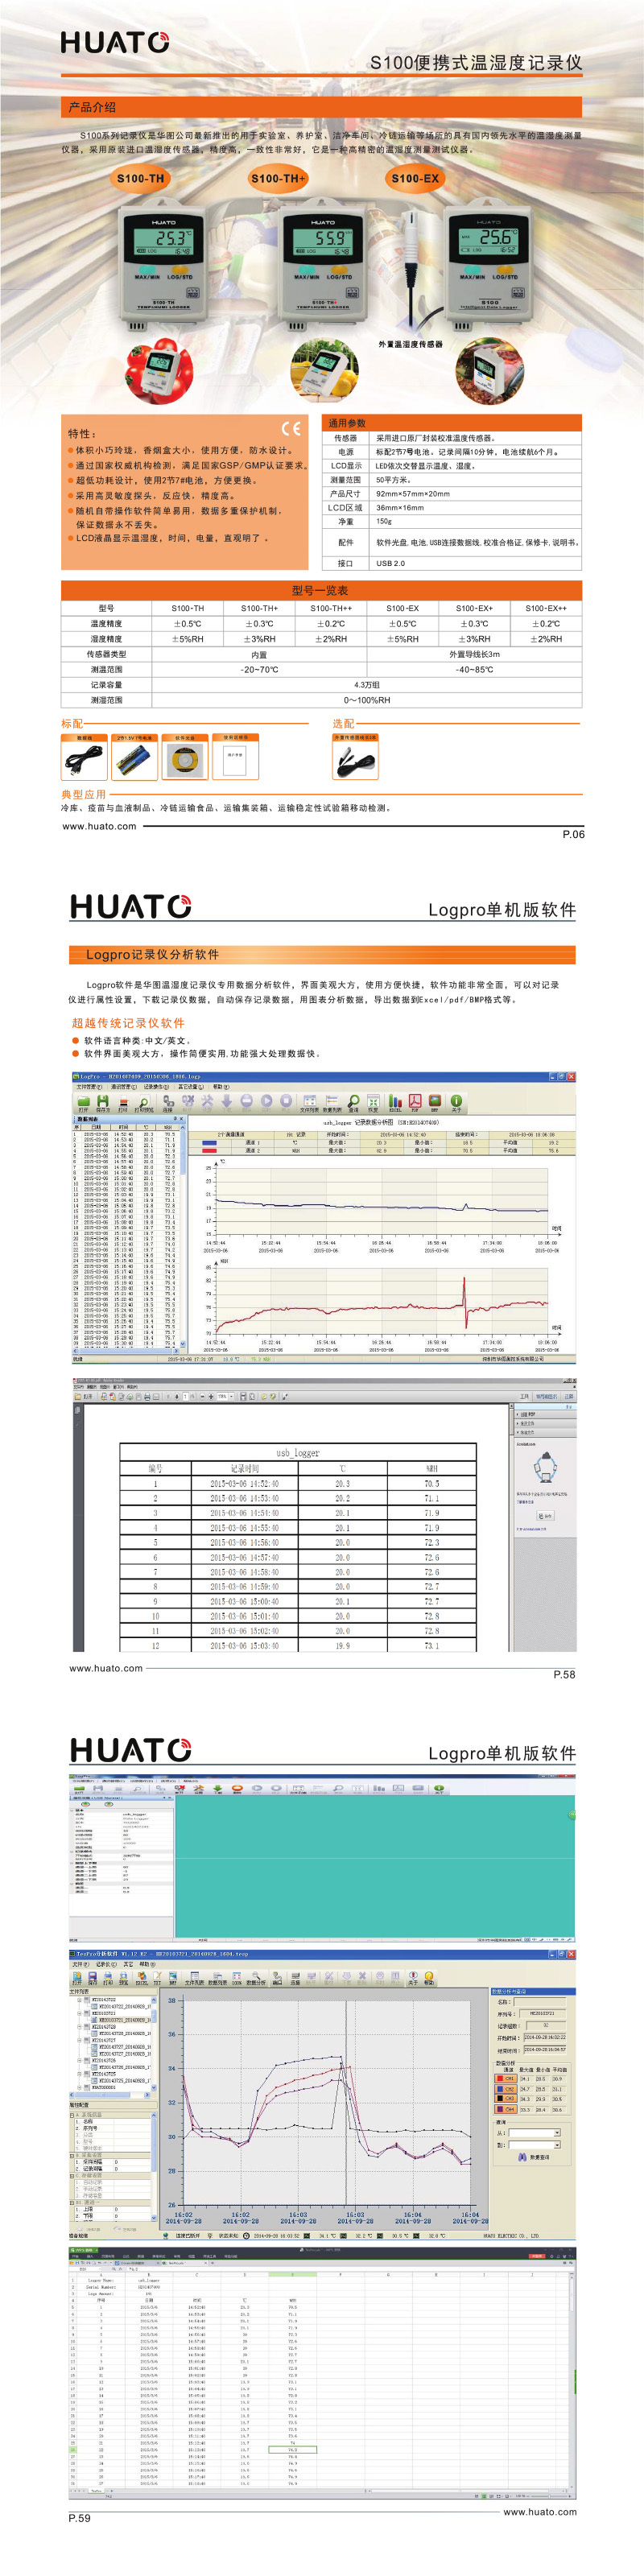Click www.huato.com link on page P.59
This screenshot has height=2576, width=644.
point(540,2511)
